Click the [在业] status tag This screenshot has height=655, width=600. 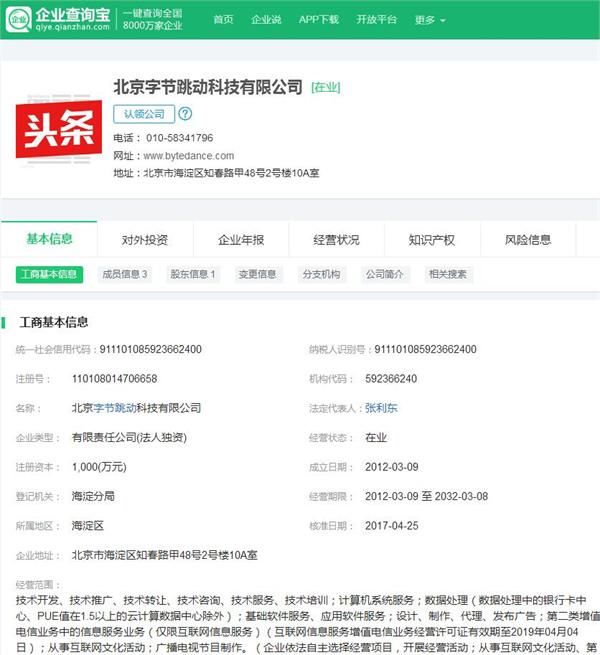[326, 87]
